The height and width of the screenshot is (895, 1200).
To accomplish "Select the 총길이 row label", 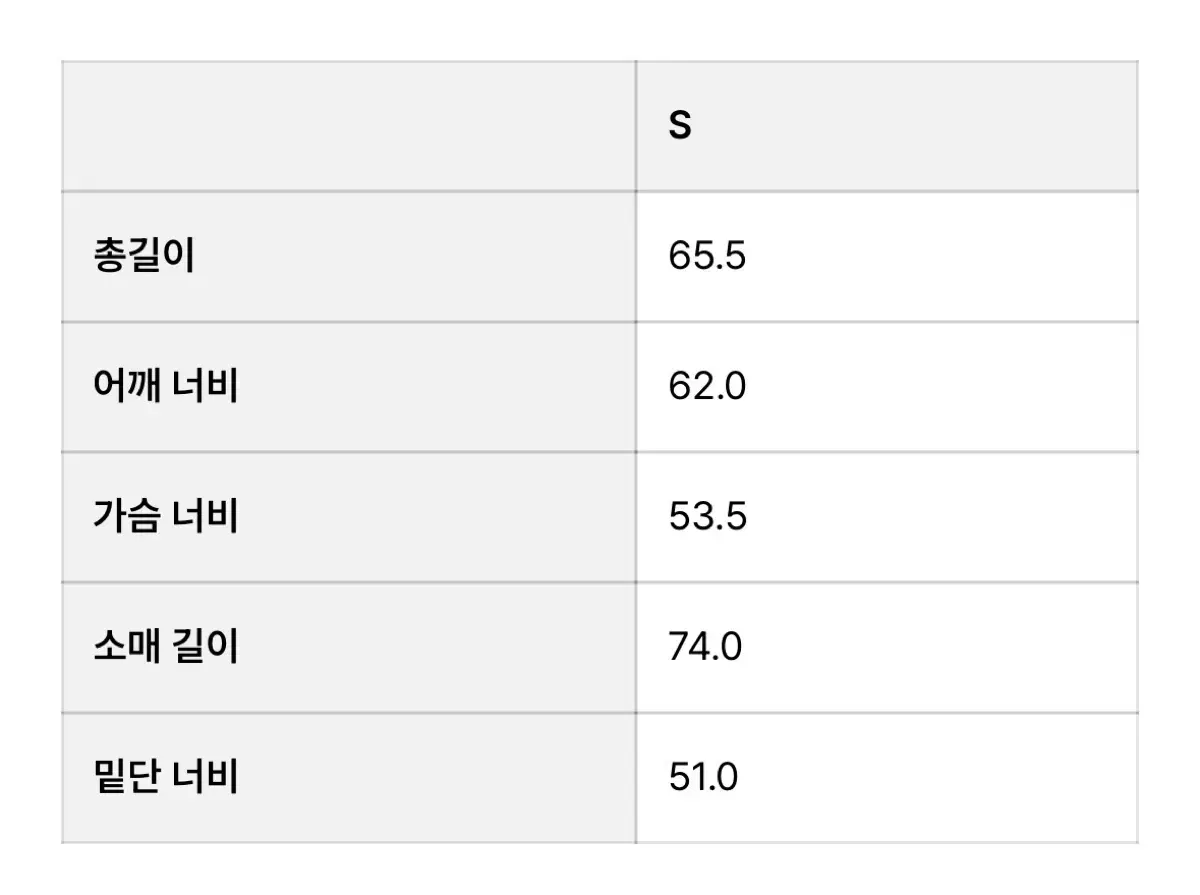I will click(x=144, y=257).
